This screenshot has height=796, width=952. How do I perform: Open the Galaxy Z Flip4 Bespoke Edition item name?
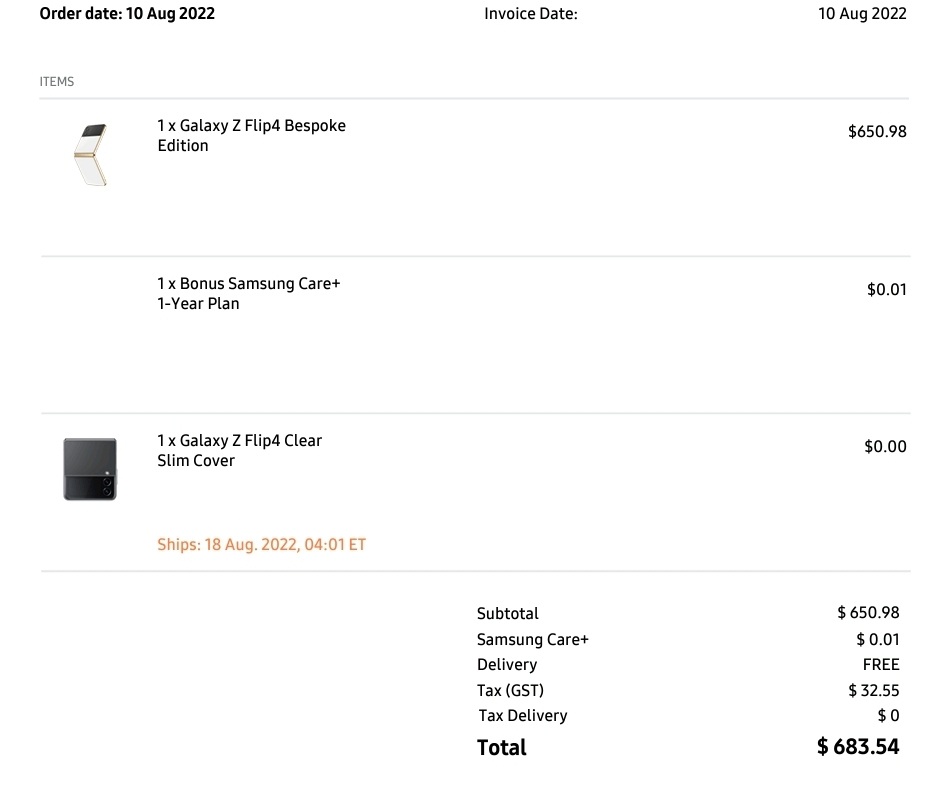tap(251, 136)
